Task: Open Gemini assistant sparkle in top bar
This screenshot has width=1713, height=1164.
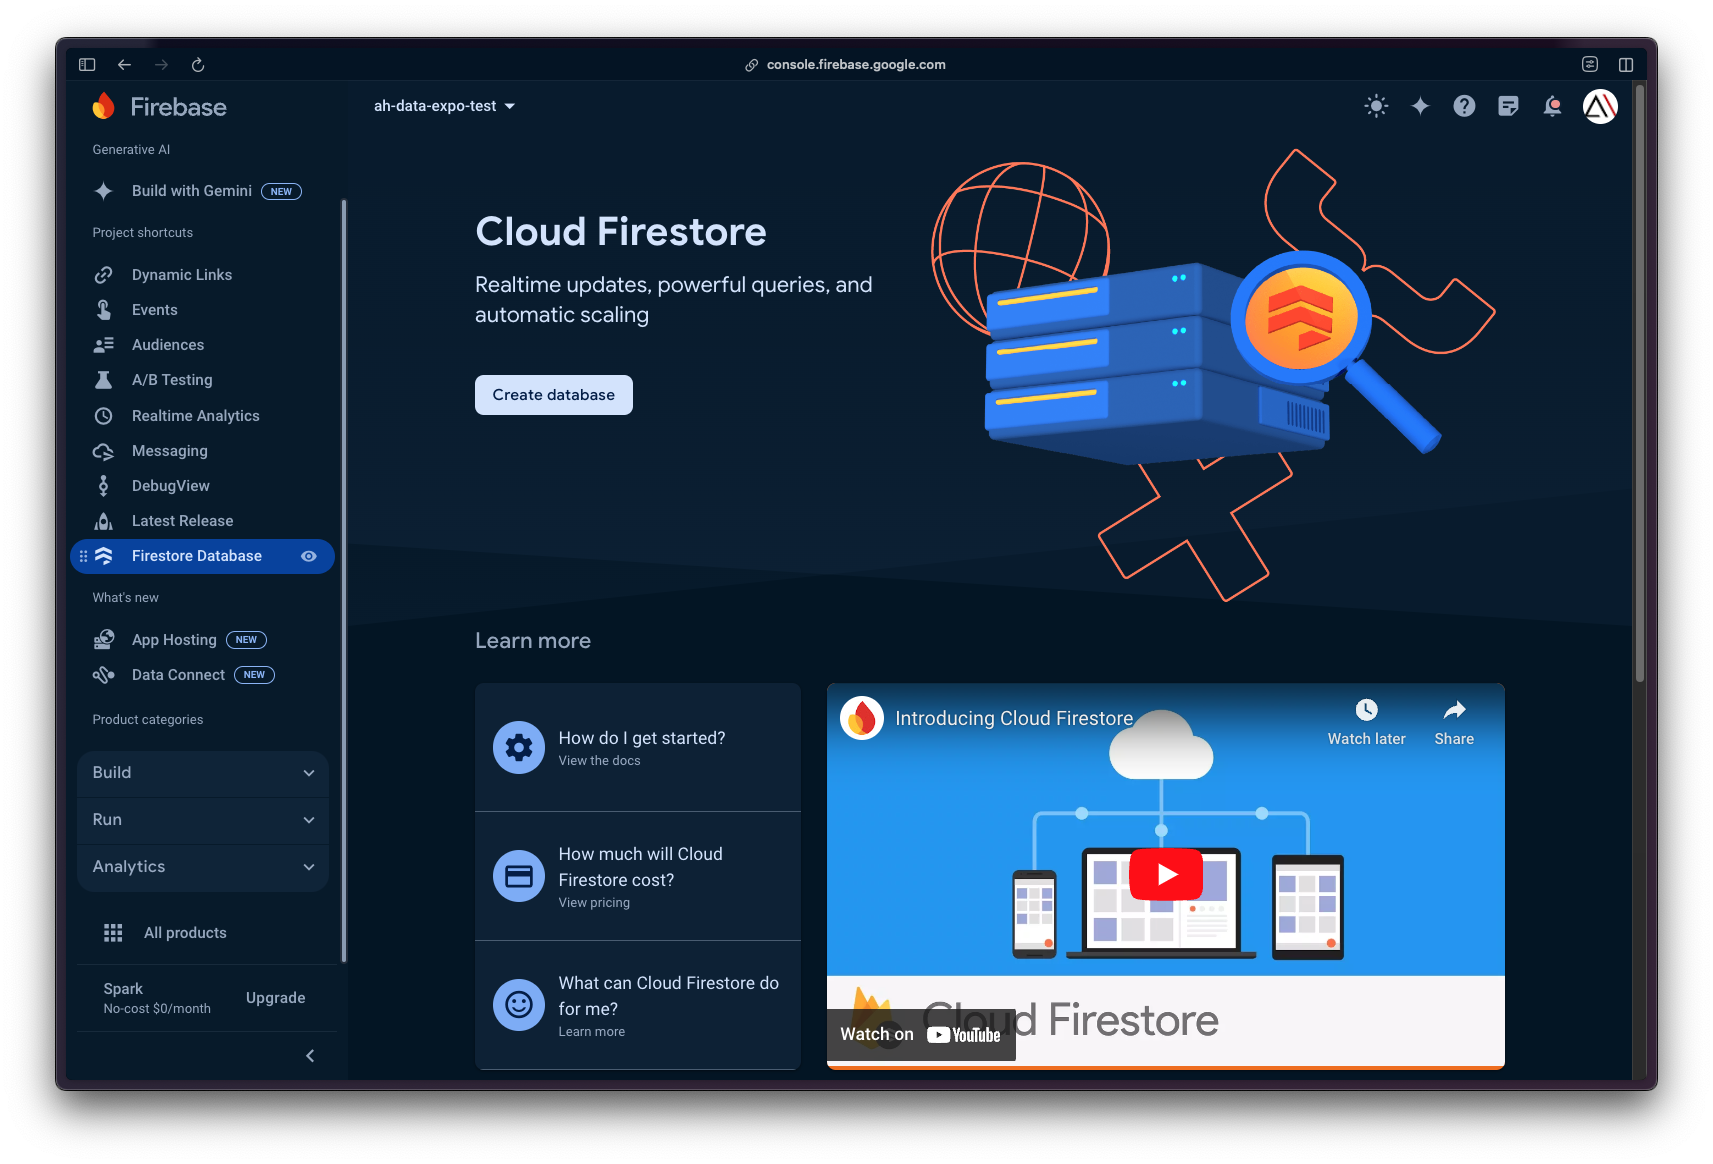Action: pyautogui.click(x=1420, y=106)
